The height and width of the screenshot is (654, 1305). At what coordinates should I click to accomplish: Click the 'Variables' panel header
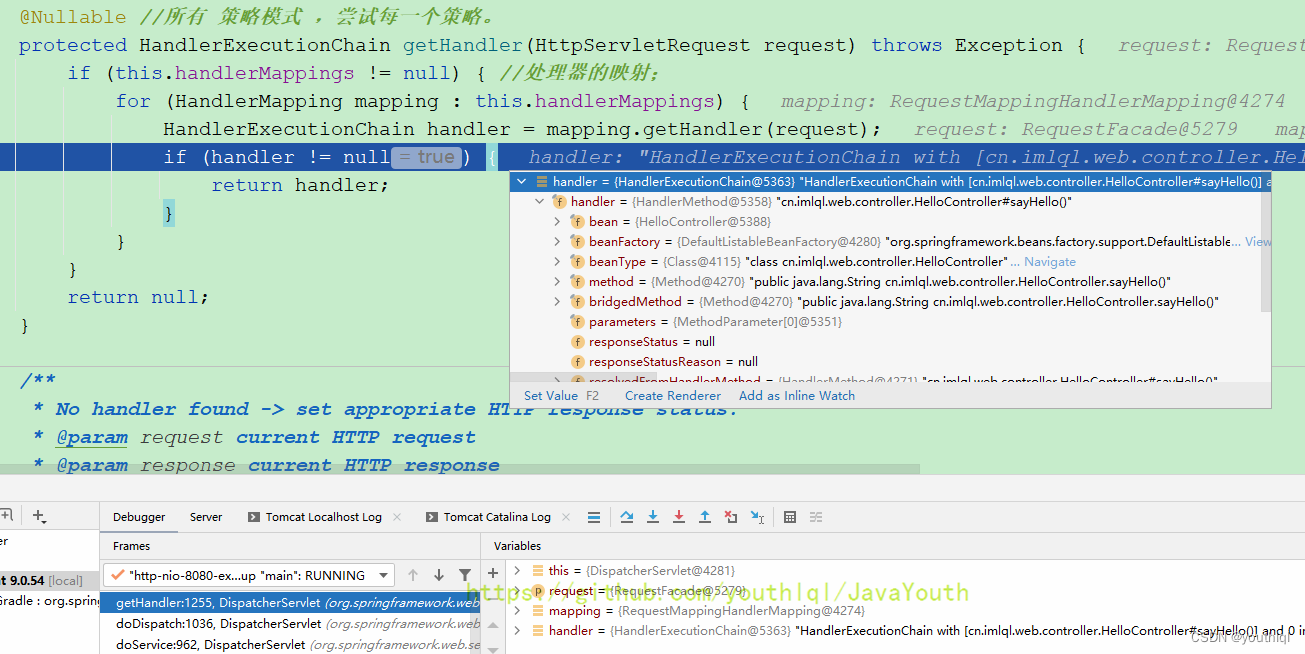[x=518, y=546]
